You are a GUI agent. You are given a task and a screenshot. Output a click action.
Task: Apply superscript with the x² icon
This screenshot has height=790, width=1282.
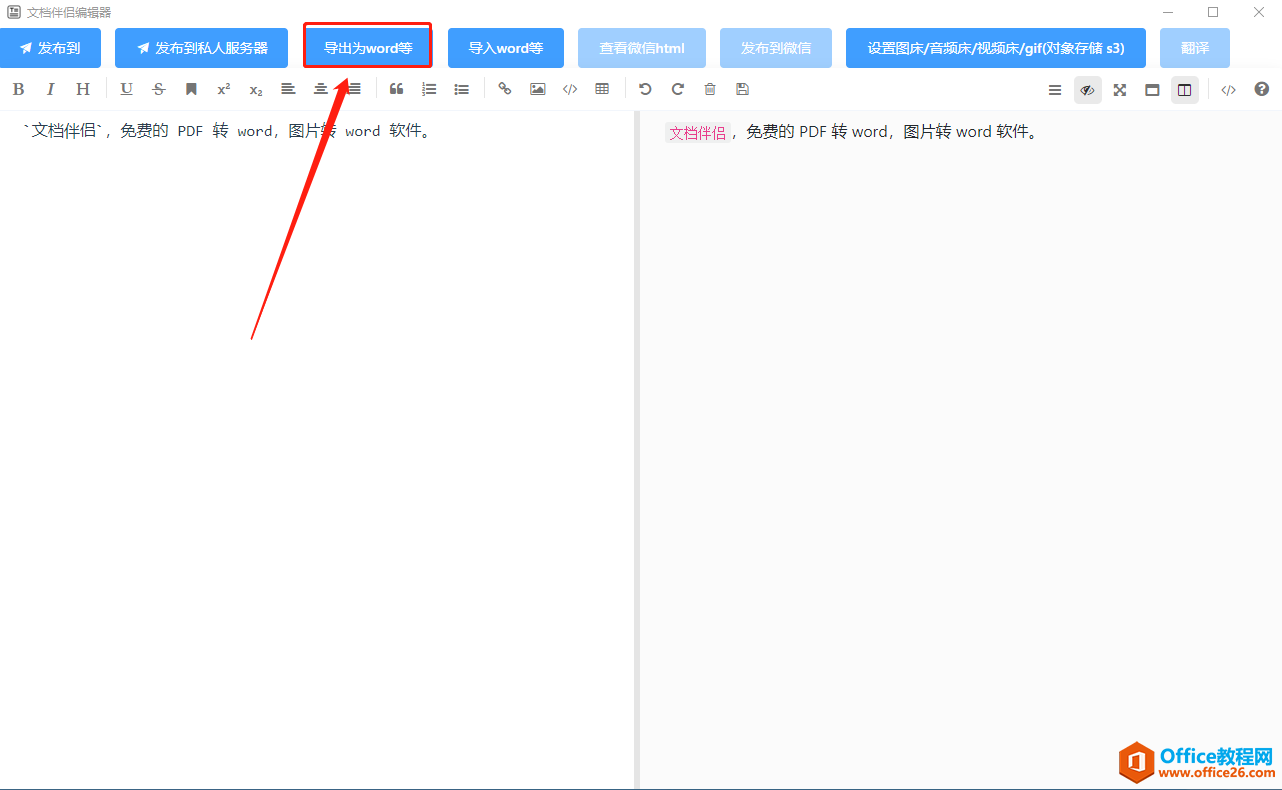223,89
